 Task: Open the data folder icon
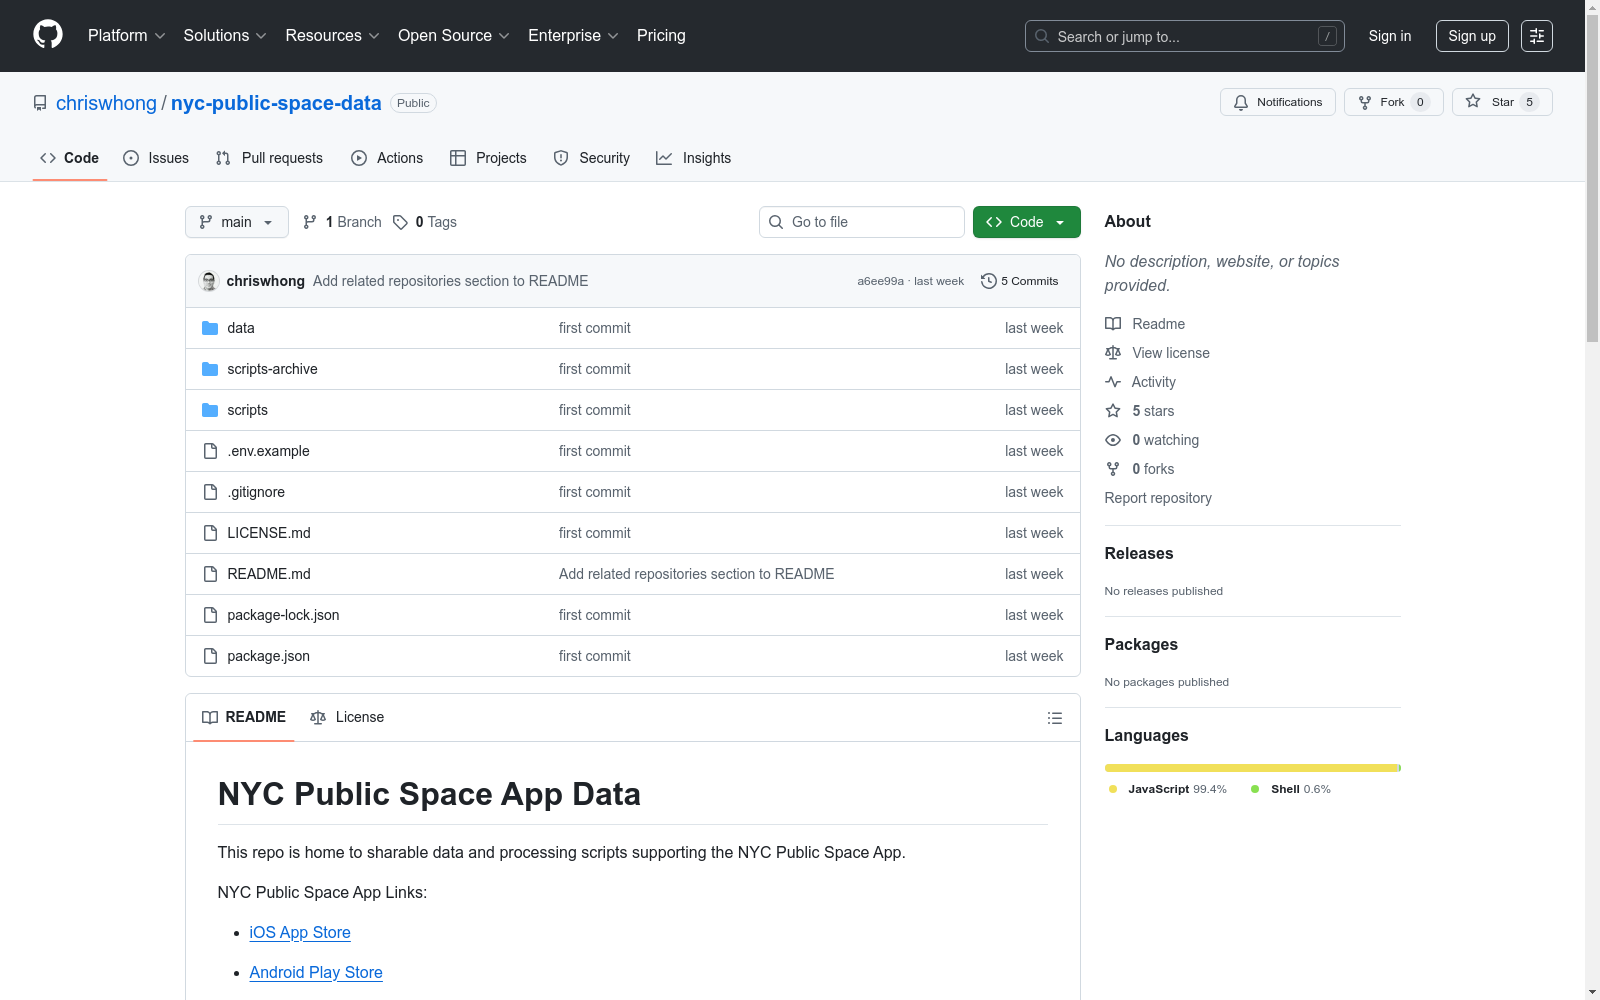[210, 328]
